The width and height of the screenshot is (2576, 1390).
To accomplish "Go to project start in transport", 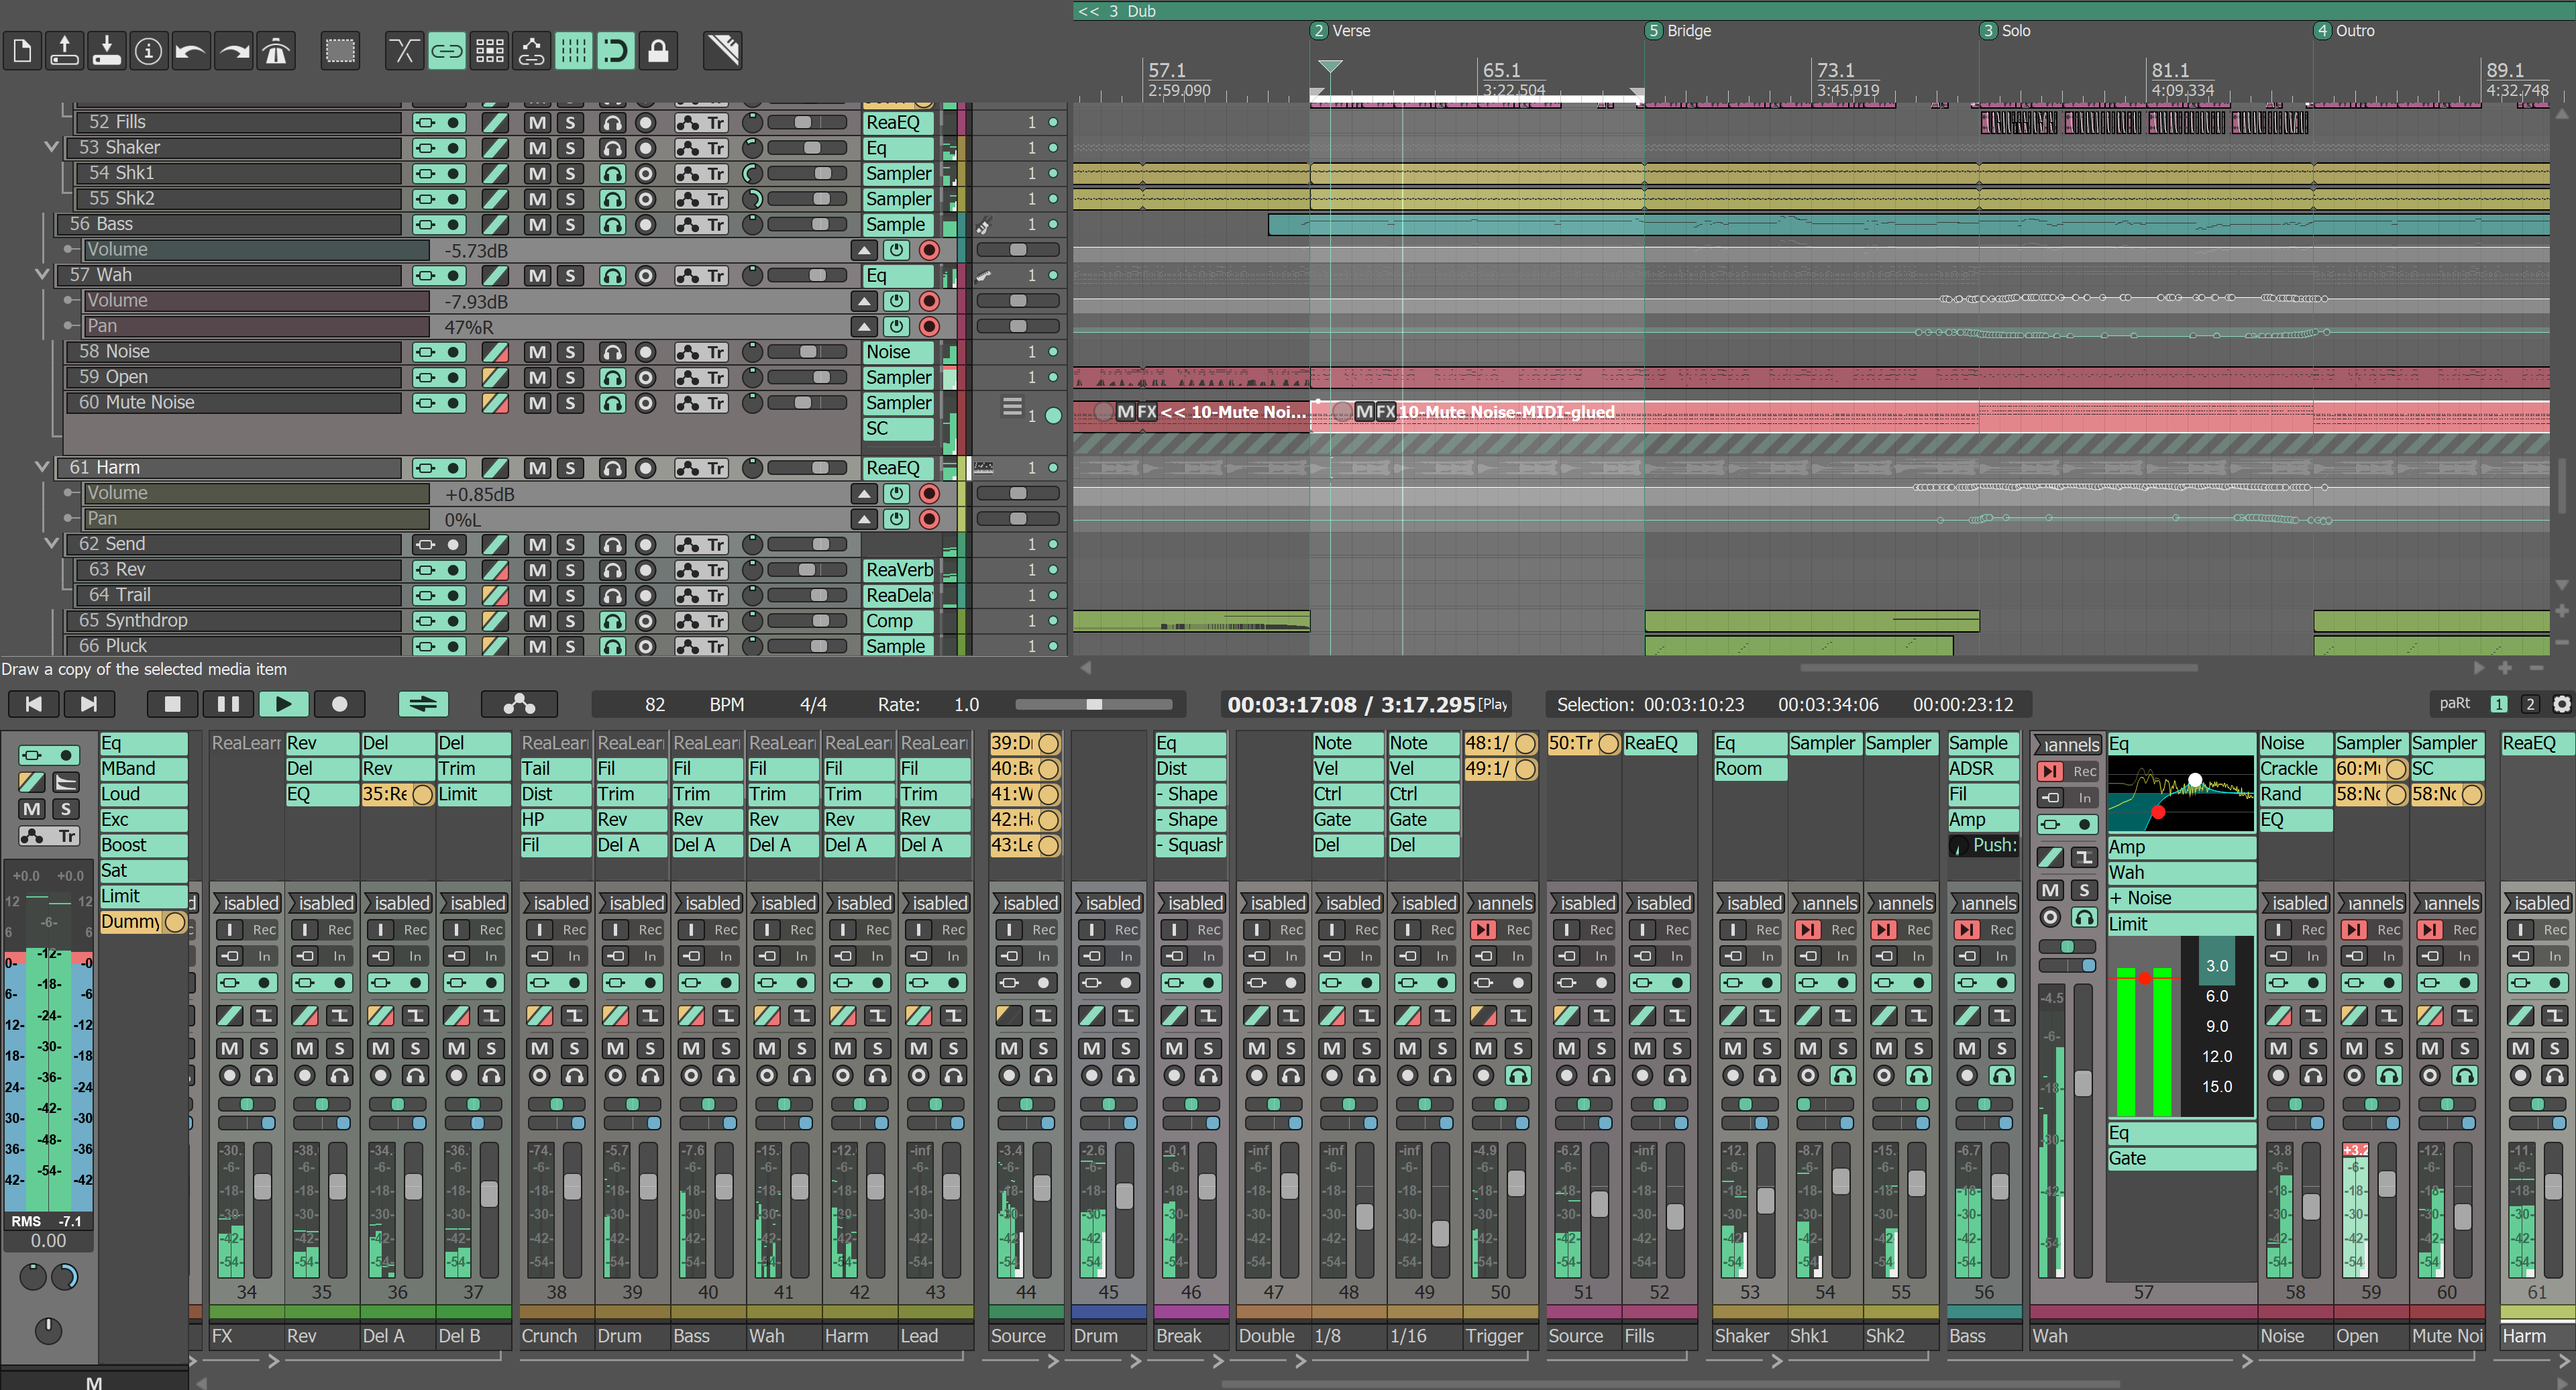I will click(x=33, y=704).
